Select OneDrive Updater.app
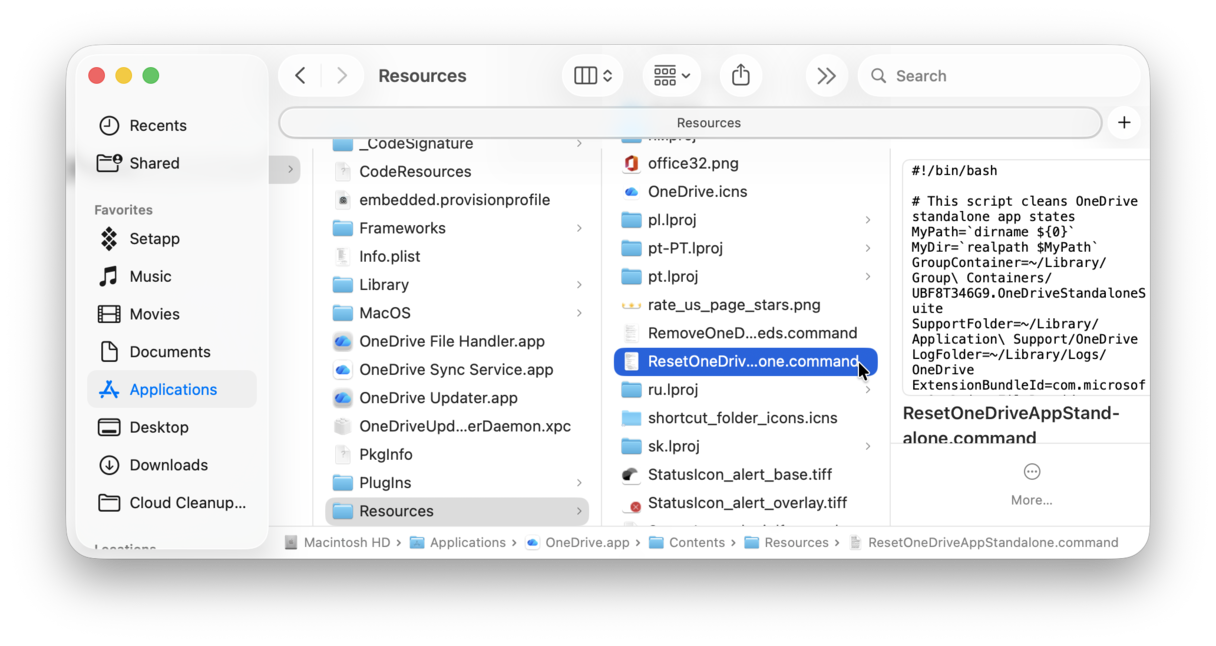 click(457, 398)
